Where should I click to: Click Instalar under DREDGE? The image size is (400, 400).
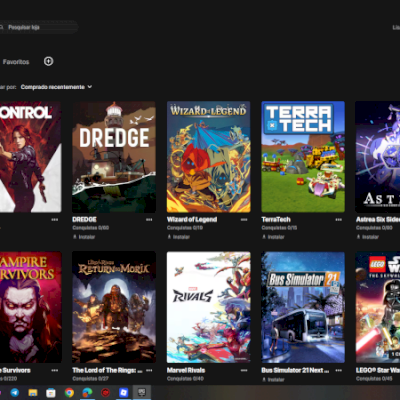pos(87,237)
